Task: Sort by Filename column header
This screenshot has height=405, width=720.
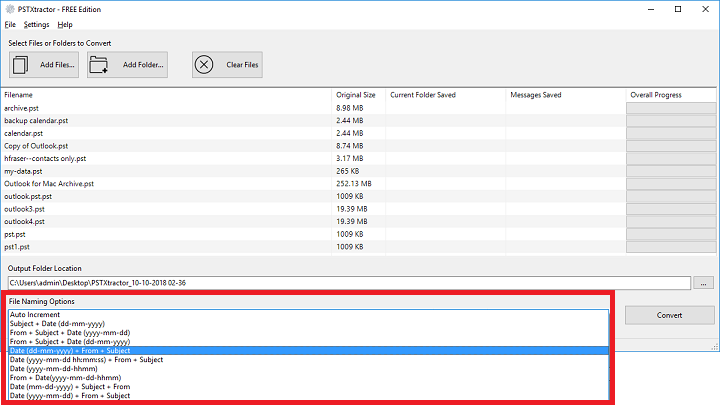Action: [166, 95]
